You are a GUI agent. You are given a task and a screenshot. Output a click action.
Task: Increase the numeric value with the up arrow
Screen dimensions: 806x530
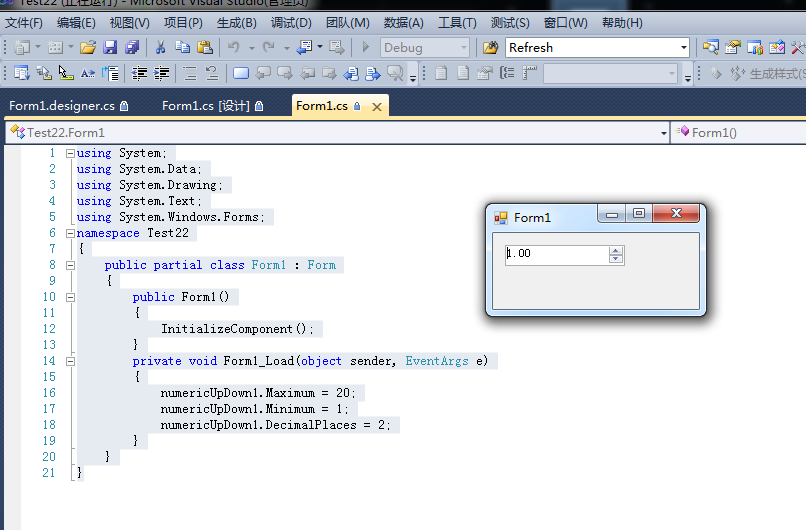pos(616,251)
